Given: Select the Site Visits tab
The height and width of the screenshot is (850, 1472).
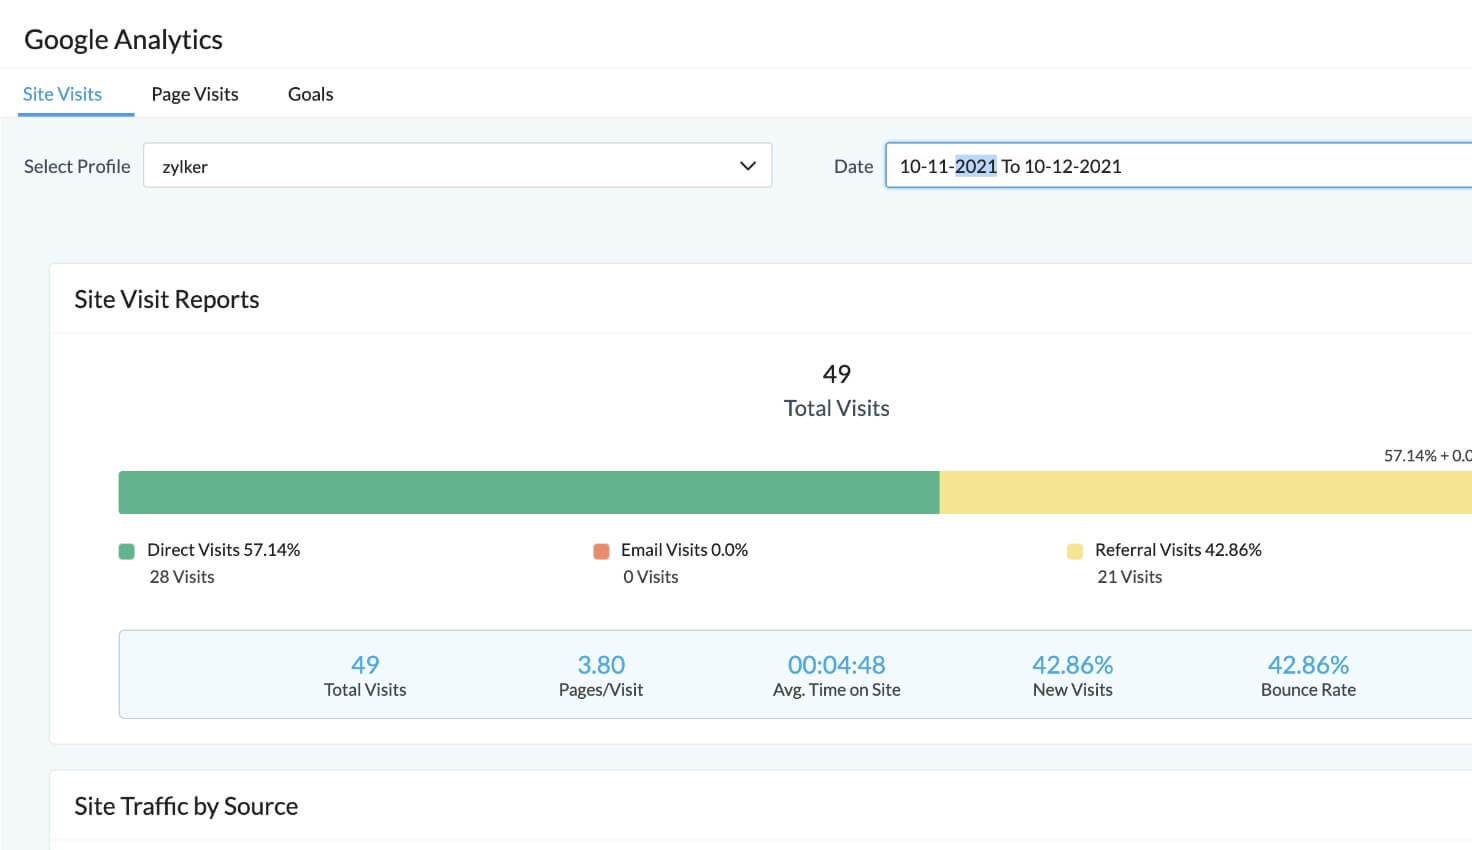Looking at the screenshot, I should [x=62, y=94].
